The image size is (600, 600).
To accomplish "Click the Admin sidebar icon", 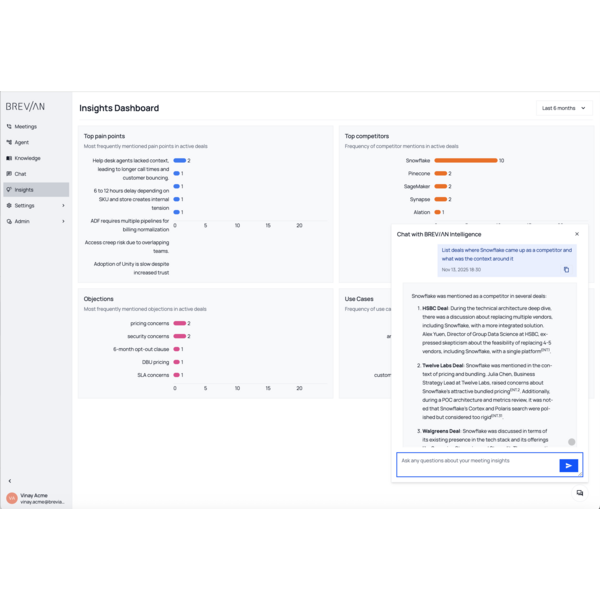I will click(x=9, y=221).
